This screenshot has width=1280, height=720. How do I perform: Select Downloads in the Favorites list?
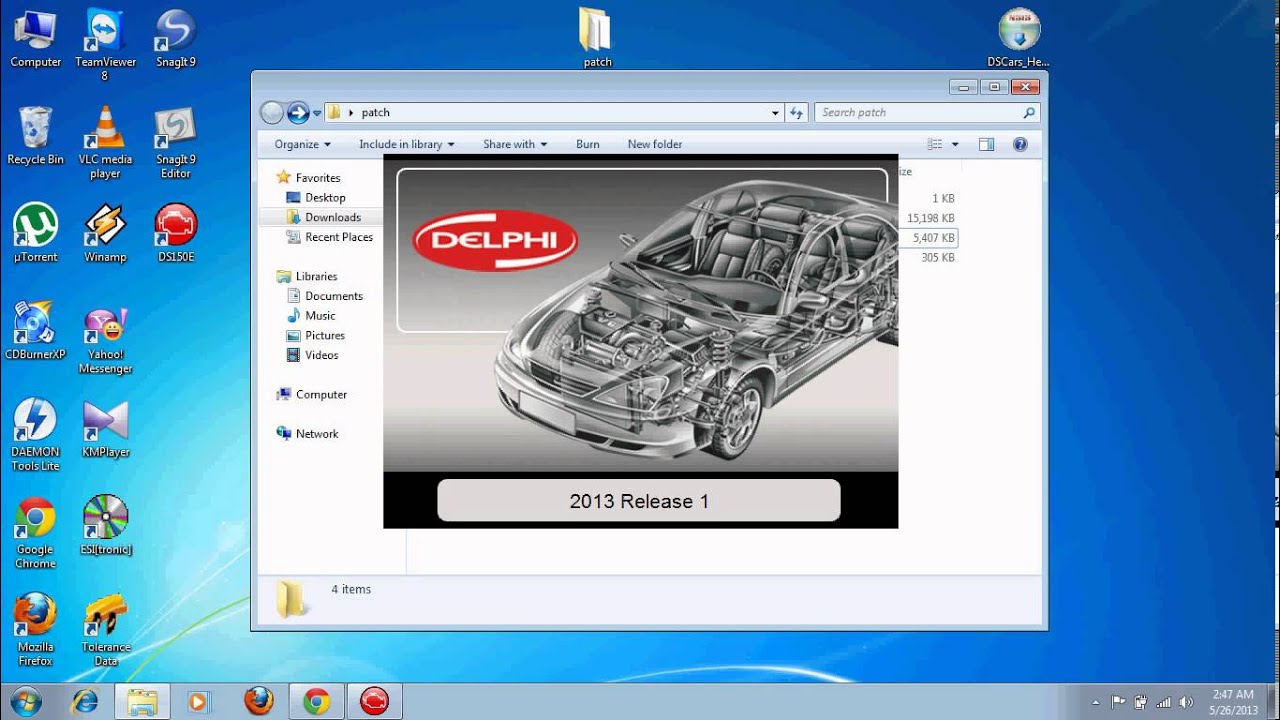click(x=332, y=217)
